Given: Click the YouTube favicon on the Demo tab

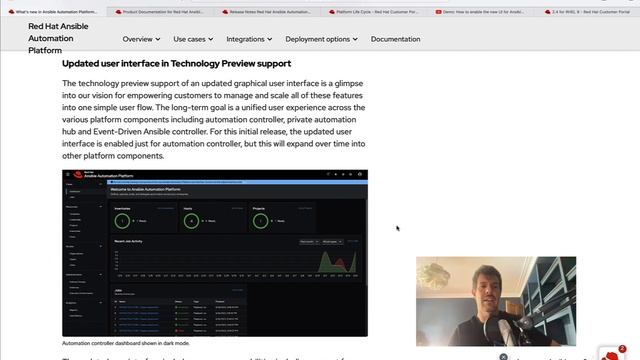Looking at the screenshot, I should coord(438,12).
